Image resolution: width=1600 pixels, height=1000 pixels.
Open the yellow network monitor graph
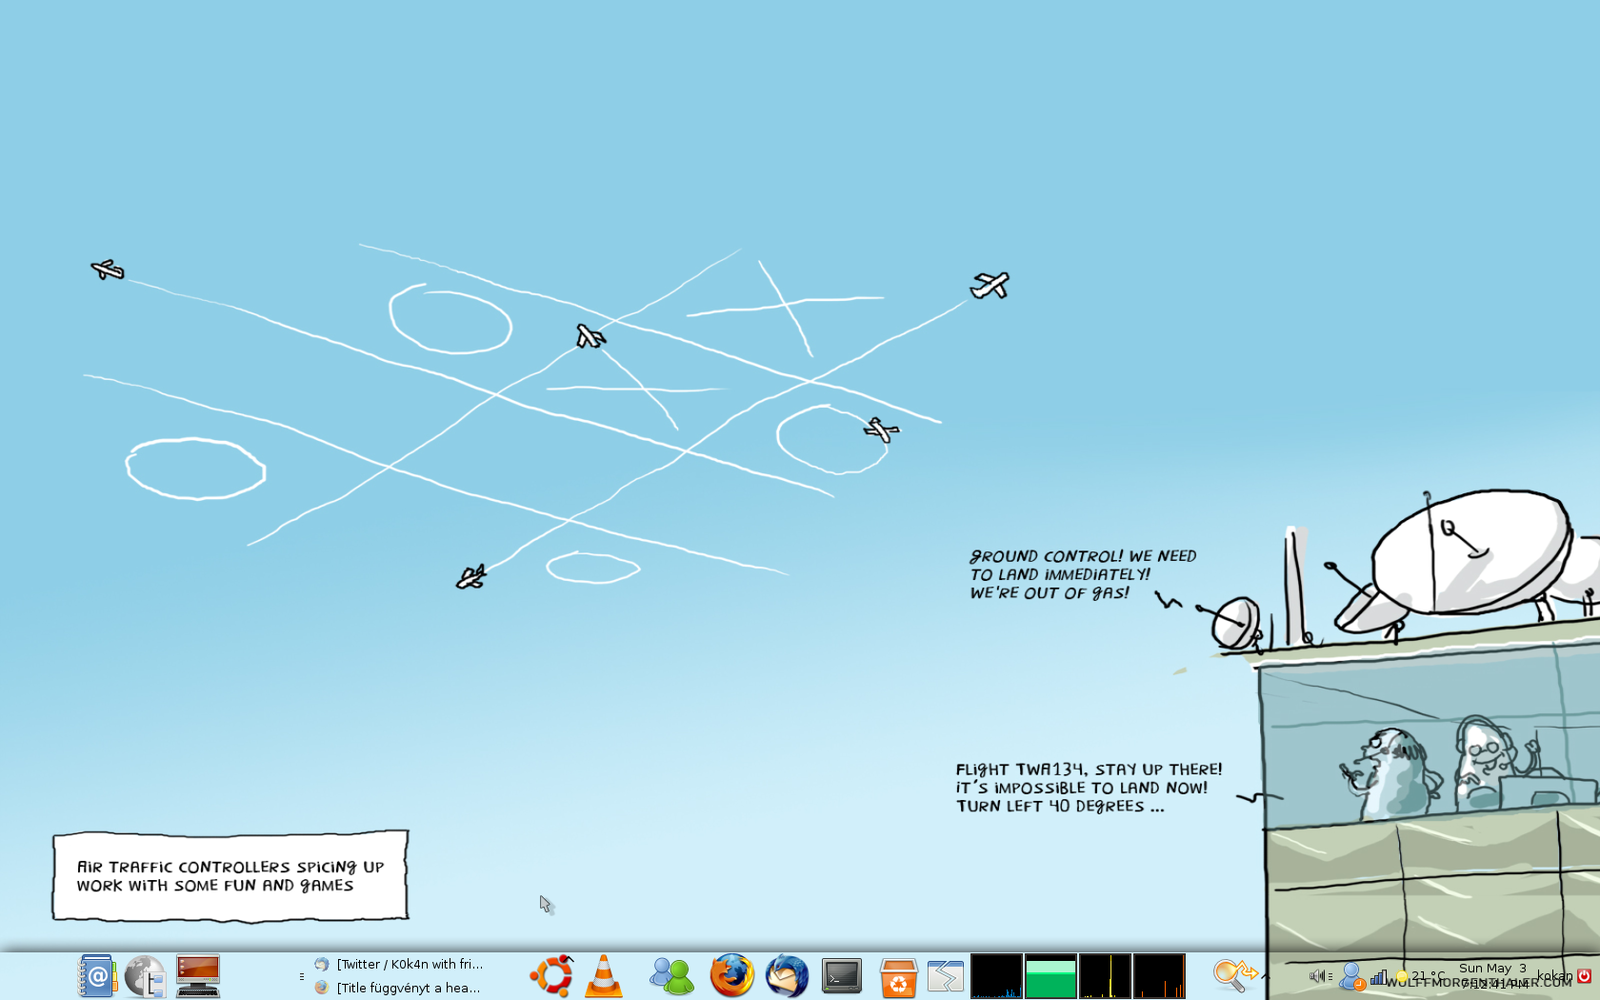tap(1105, 976)
